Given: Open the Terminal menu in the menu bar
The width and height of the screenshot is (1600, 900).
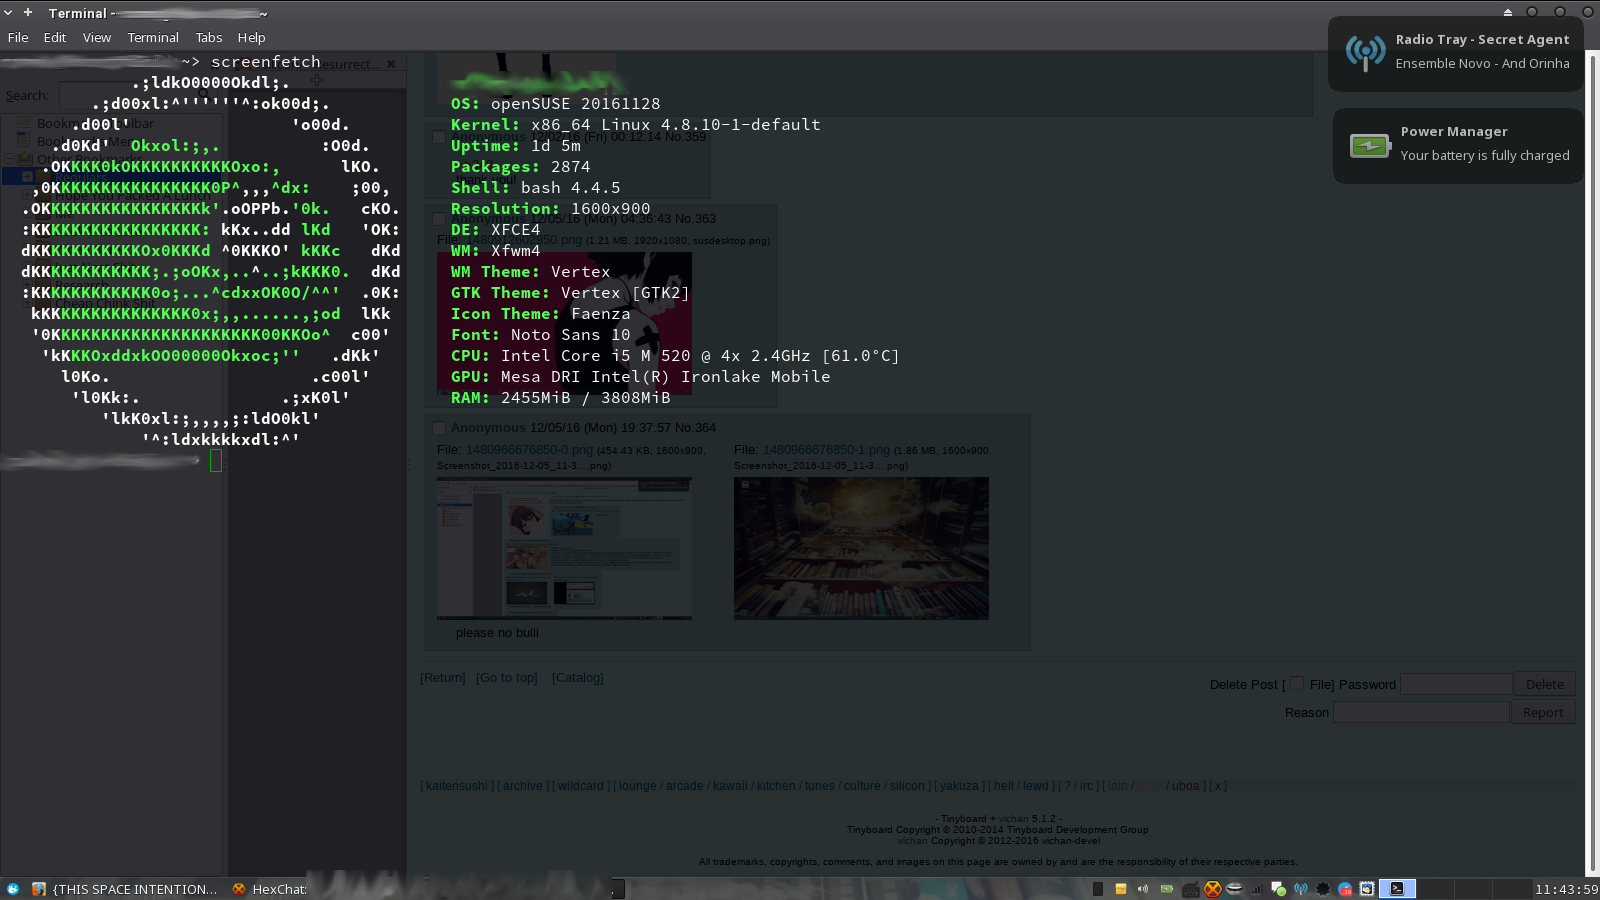Looking at the screenshot, I should tap(153, 37).
